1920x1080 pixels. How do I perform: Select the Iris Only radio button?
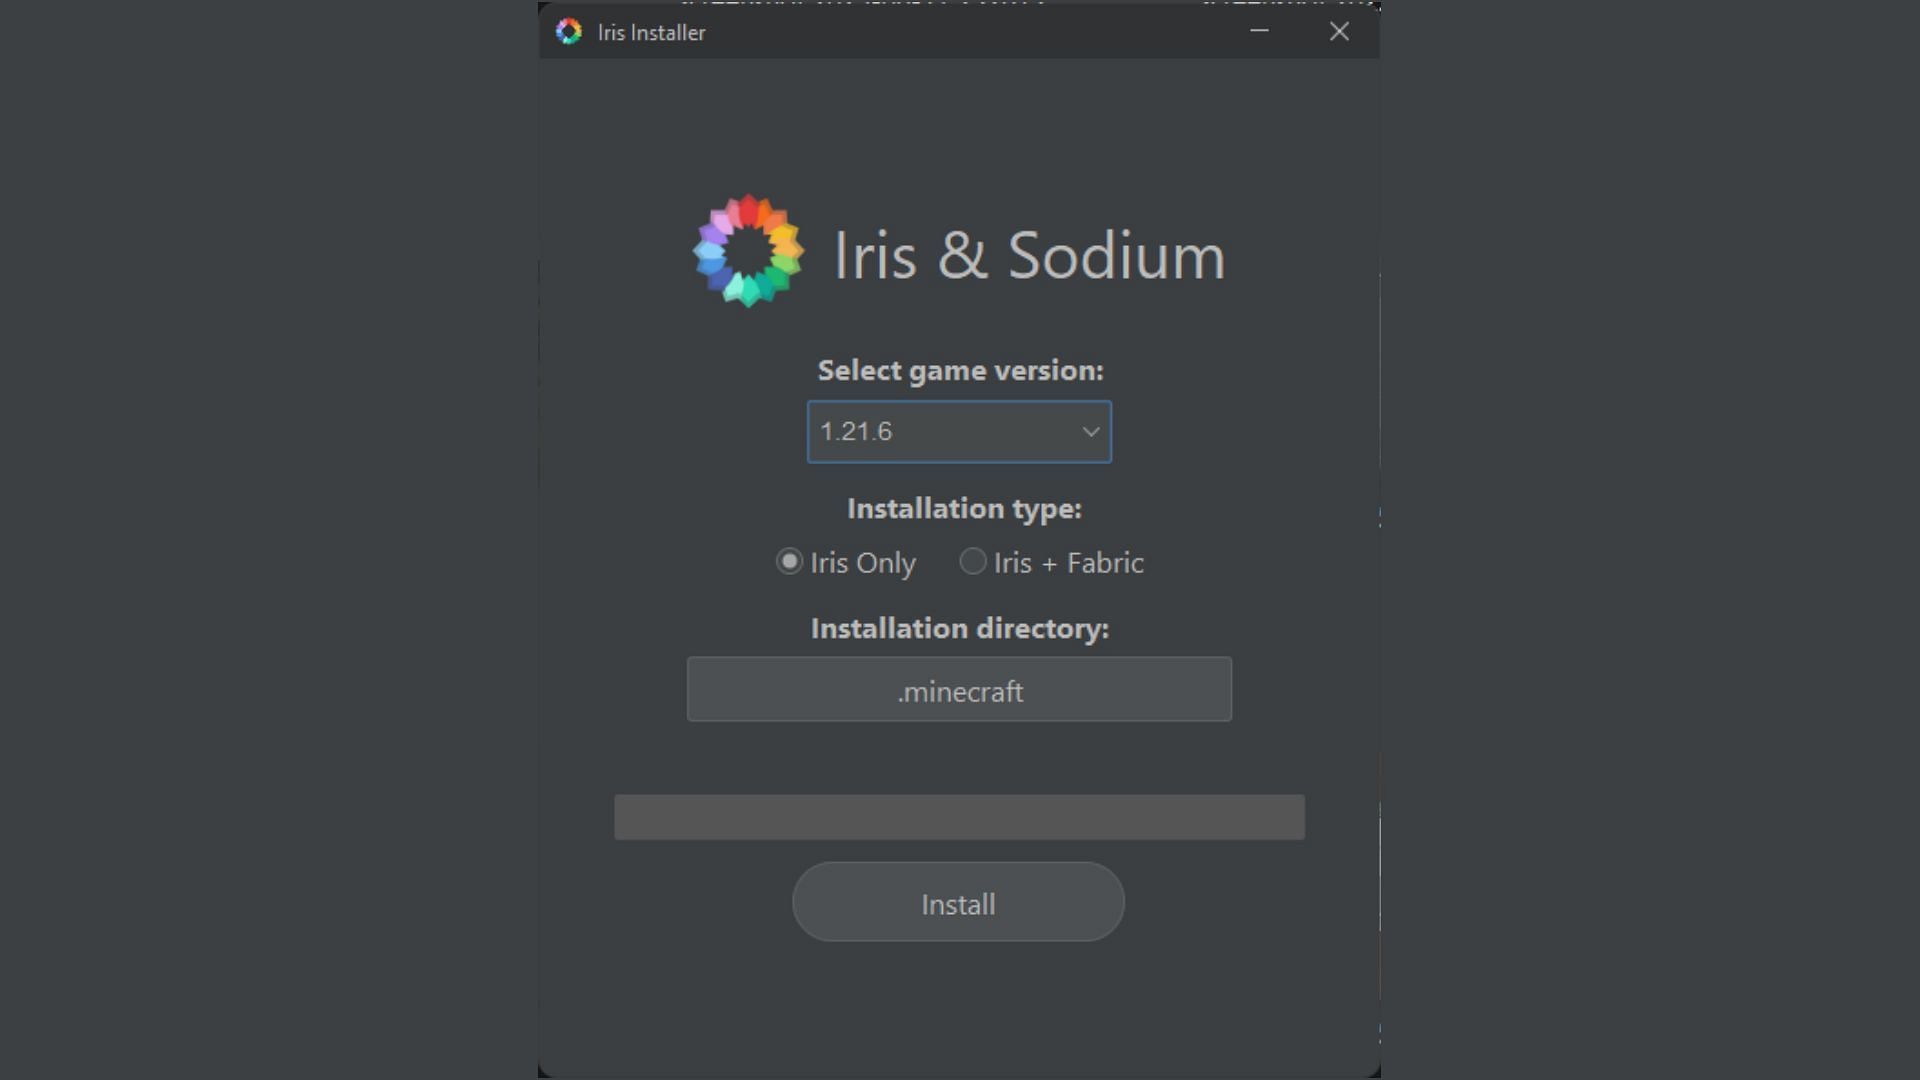pos(789,562)
